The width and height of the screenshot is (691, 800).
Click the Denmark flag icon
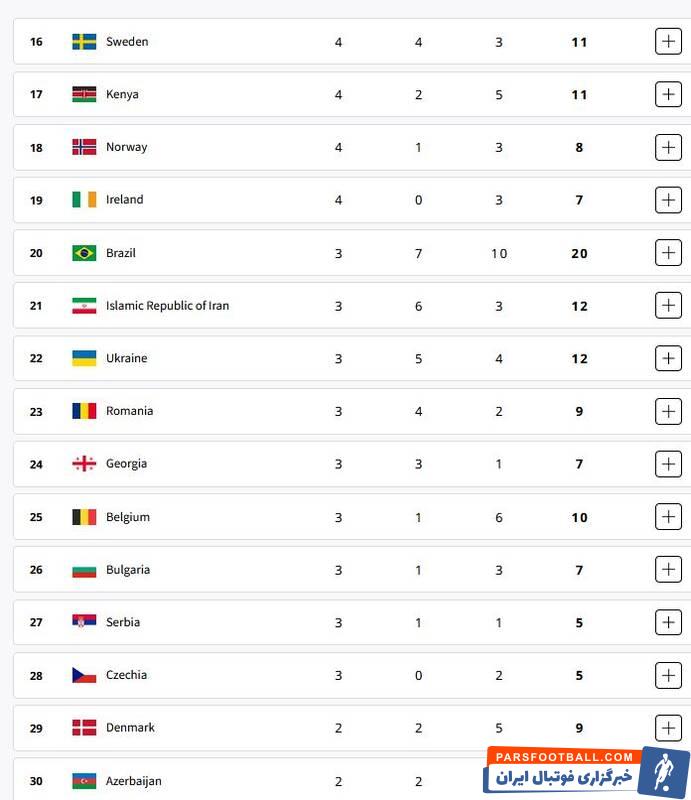[x=84, y=728]
